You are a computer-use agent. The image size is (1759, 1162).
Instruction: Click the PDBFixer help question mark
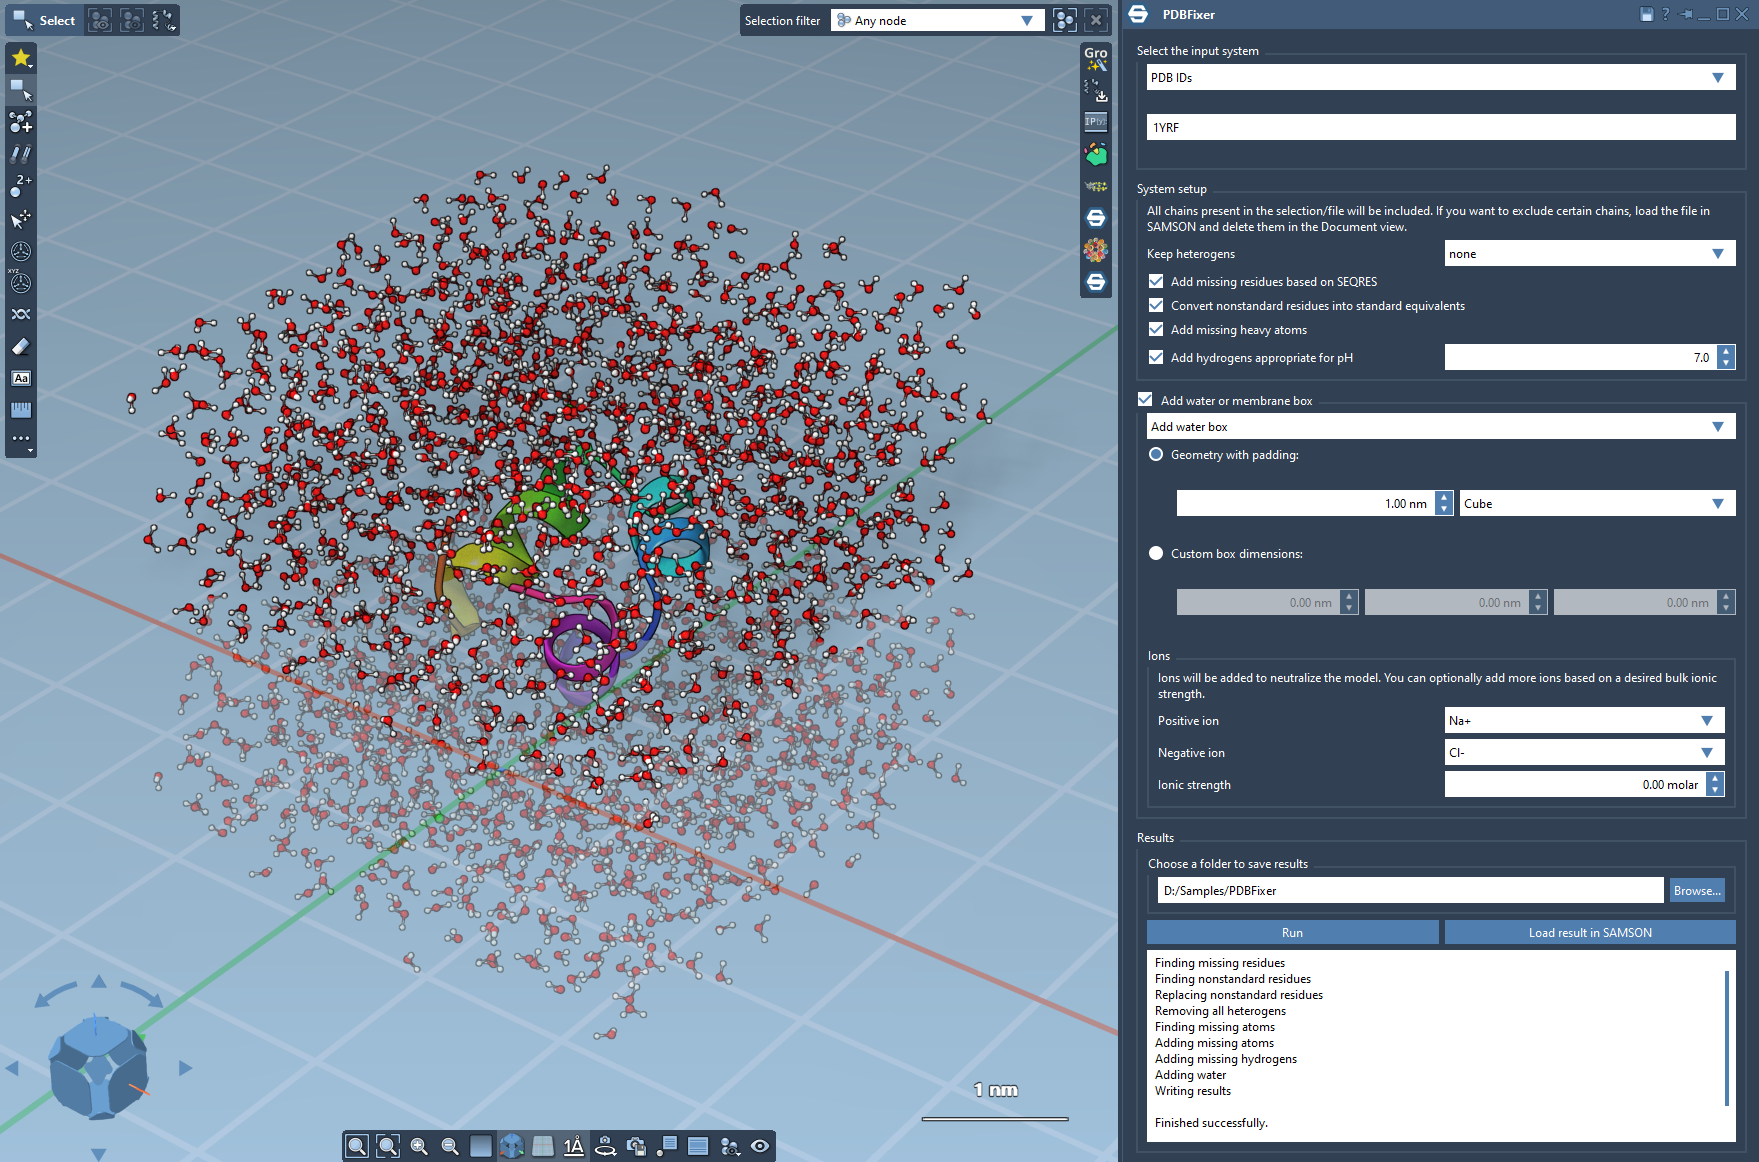point(1665,14)
